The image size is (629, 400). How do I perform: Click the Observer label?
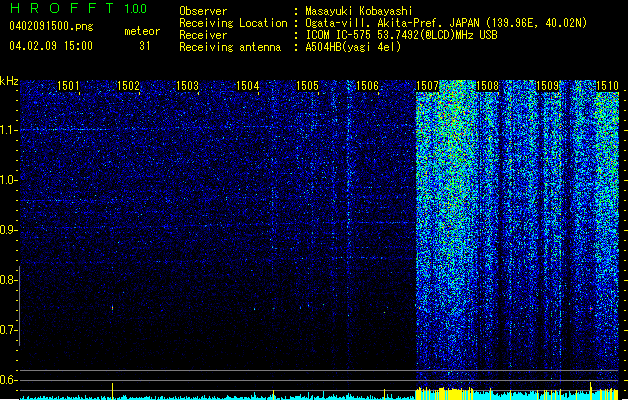click(203, 11)
